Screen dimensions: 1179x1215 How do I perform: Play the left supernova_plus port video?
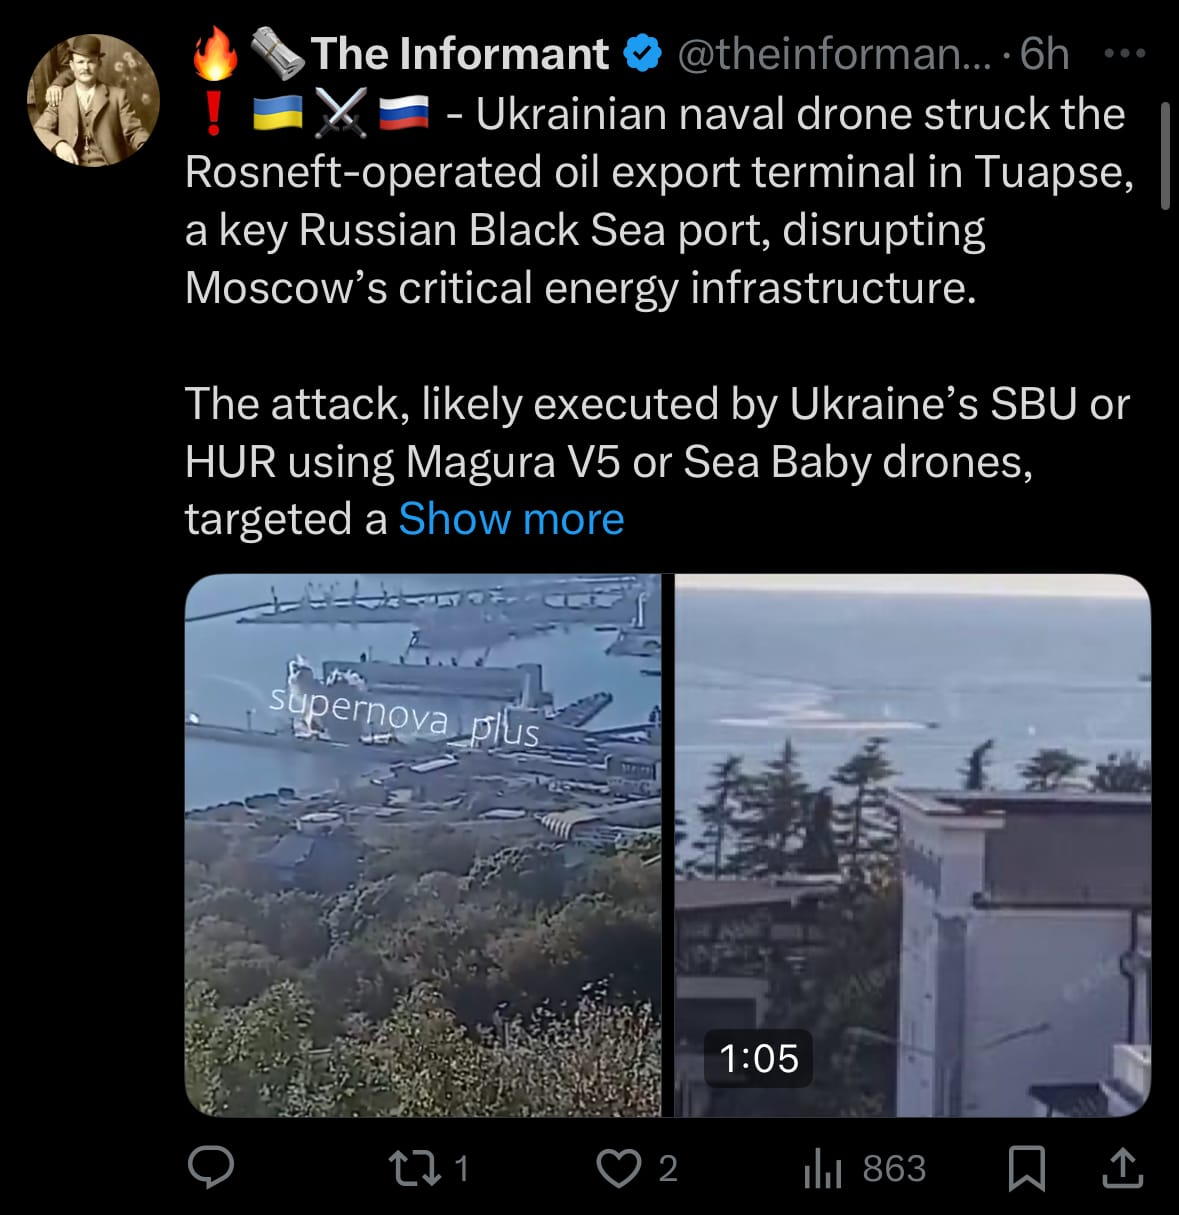[x=422, y=845]
